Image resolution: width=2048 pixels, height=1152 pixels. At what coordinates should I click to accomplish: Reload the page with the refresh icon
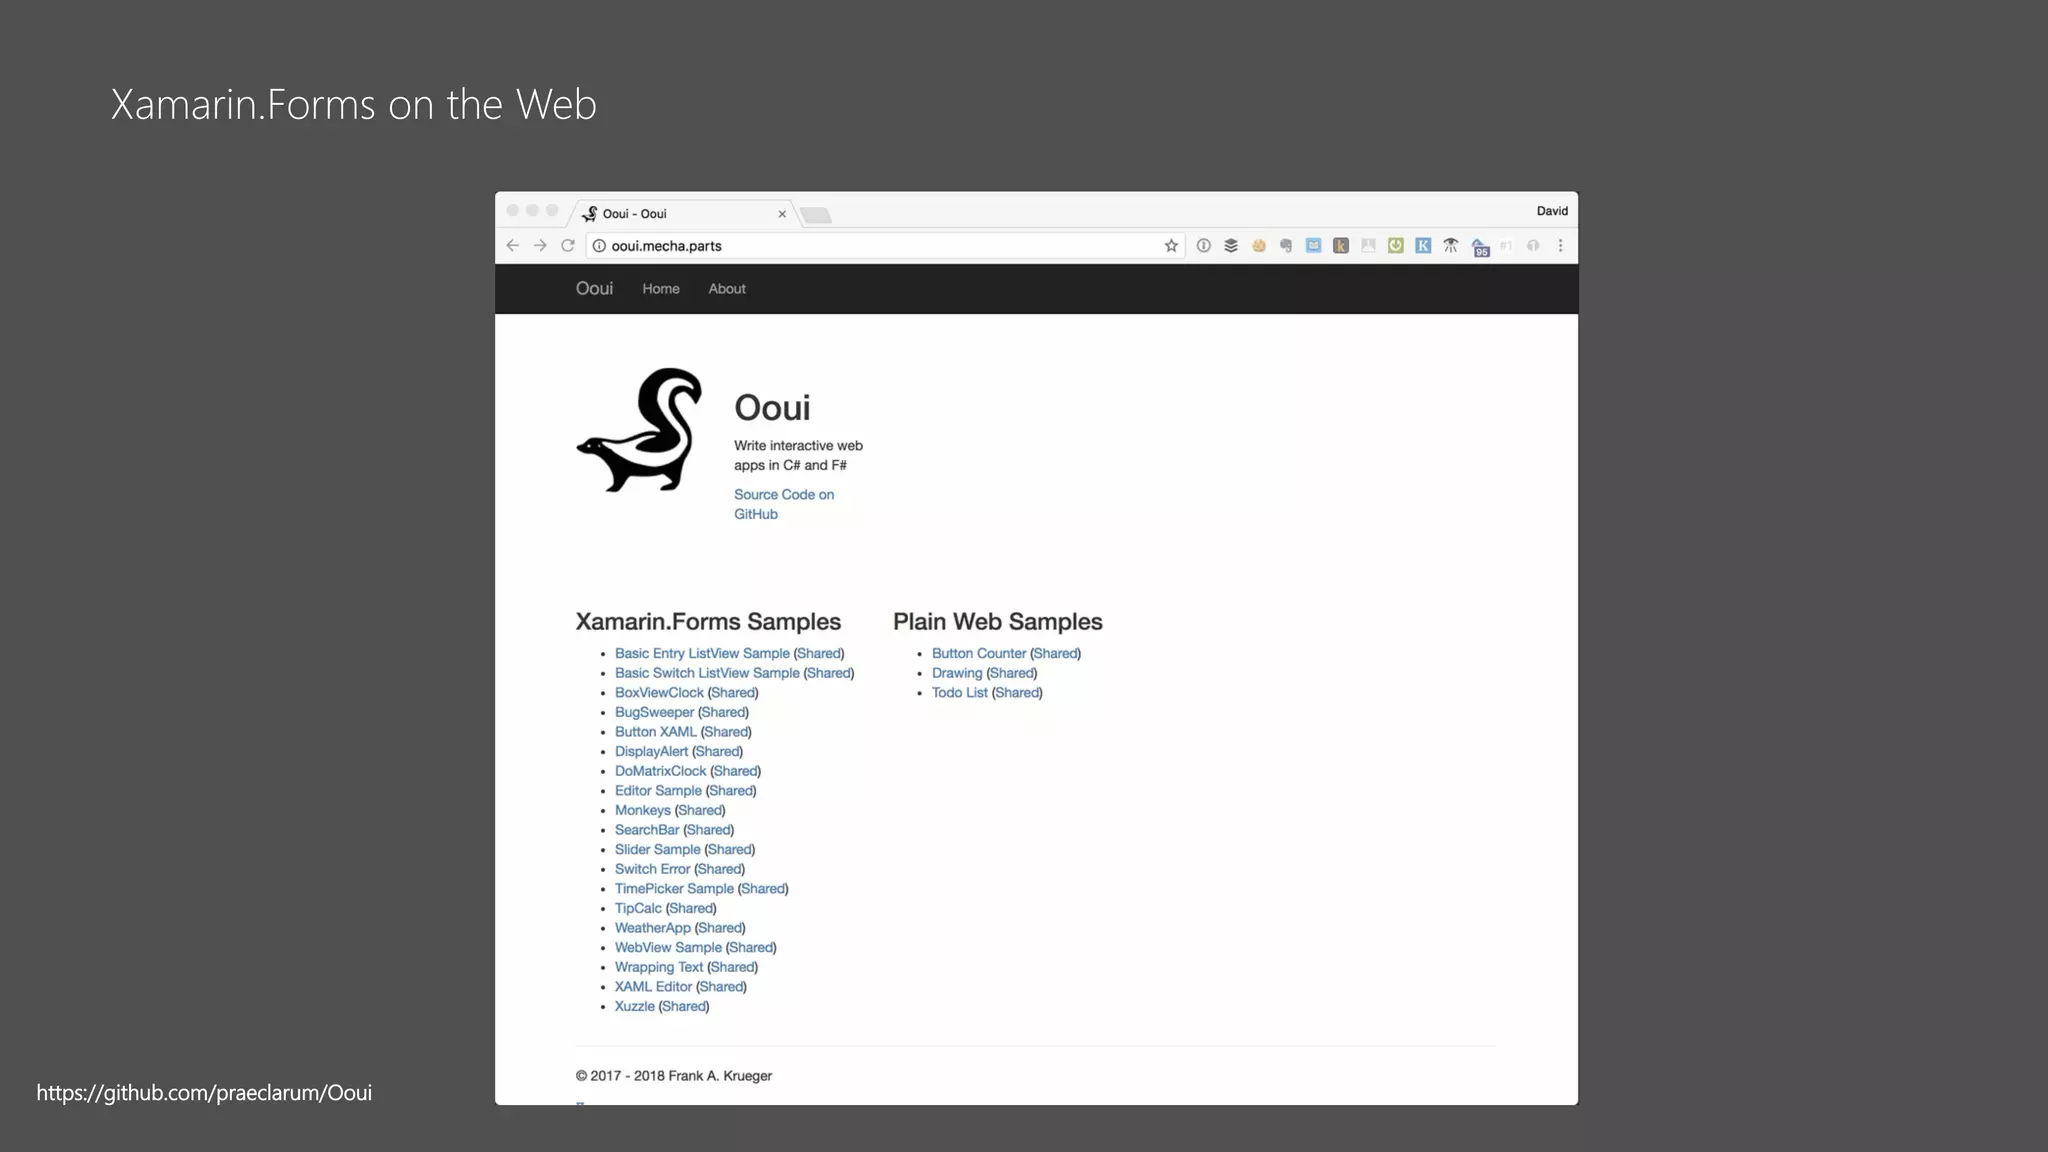click(568, 246)
